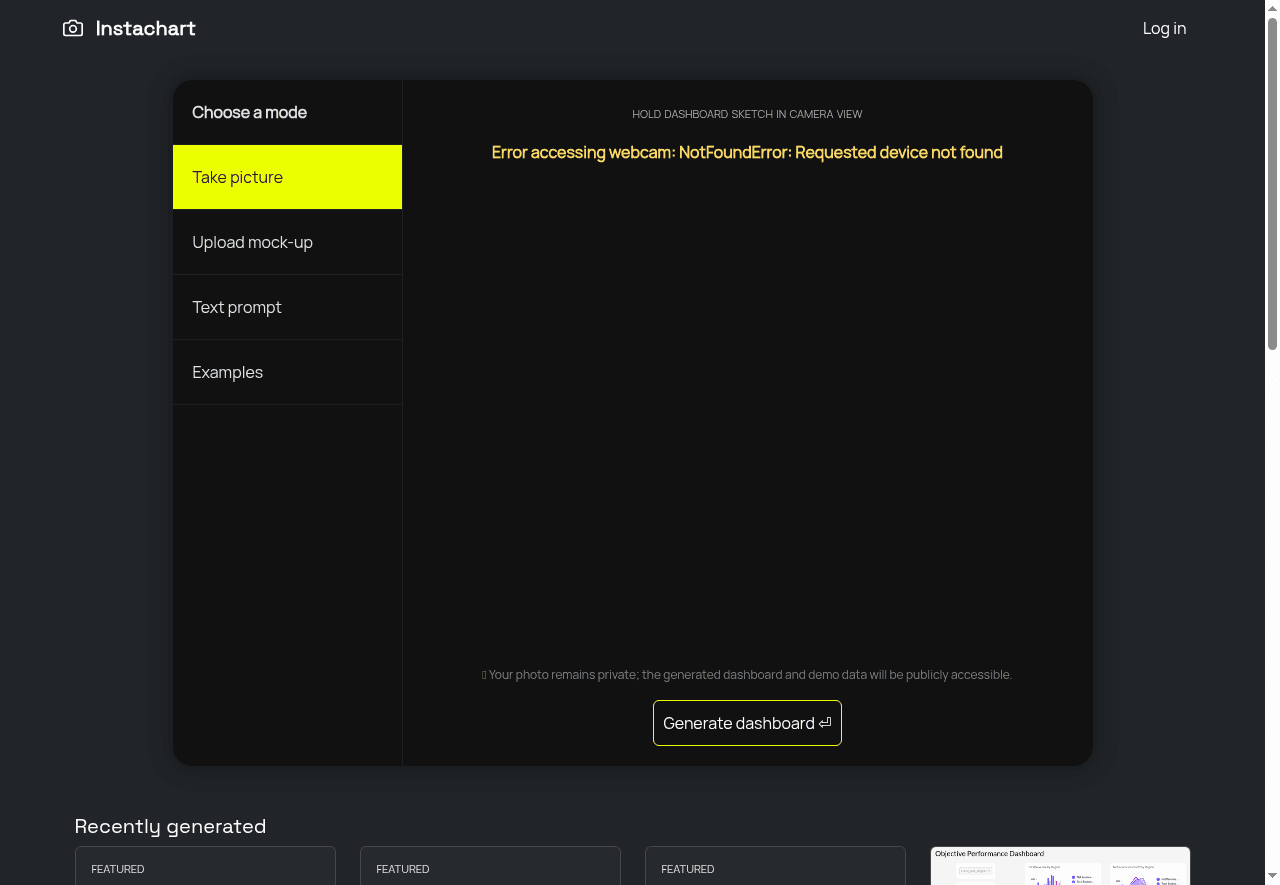Open the middle FEATURED card
Viewport: 1280px width, 885px height.
(490, 866)
